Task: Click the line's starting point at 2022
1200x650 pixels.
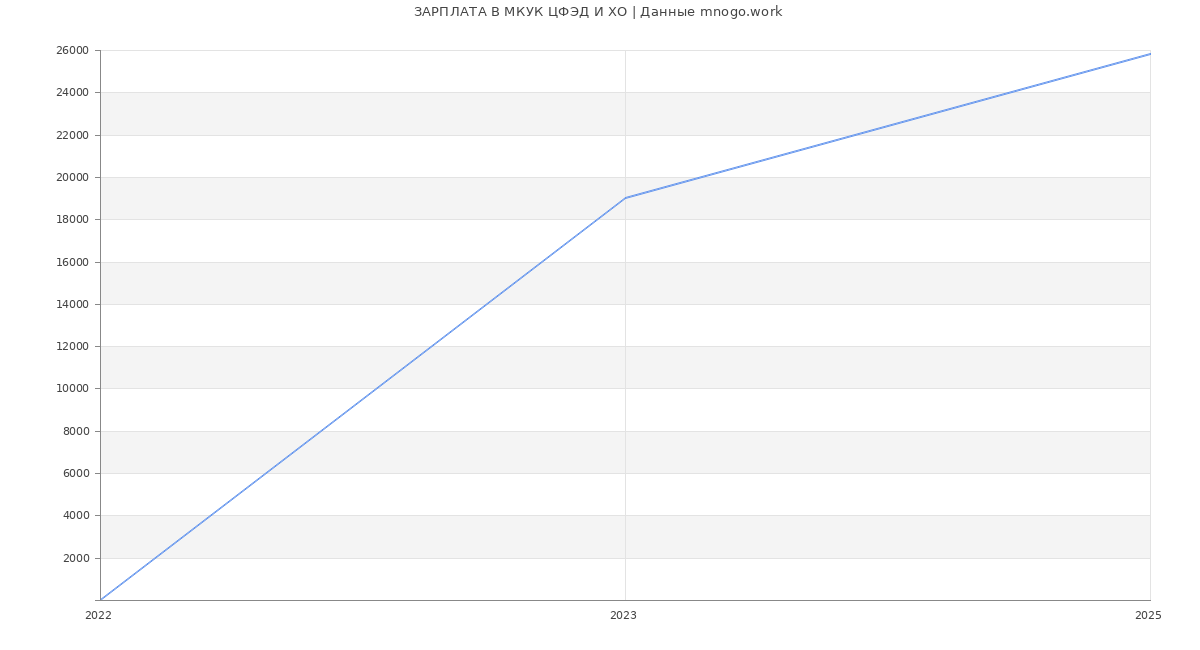Action: [101, 600]
